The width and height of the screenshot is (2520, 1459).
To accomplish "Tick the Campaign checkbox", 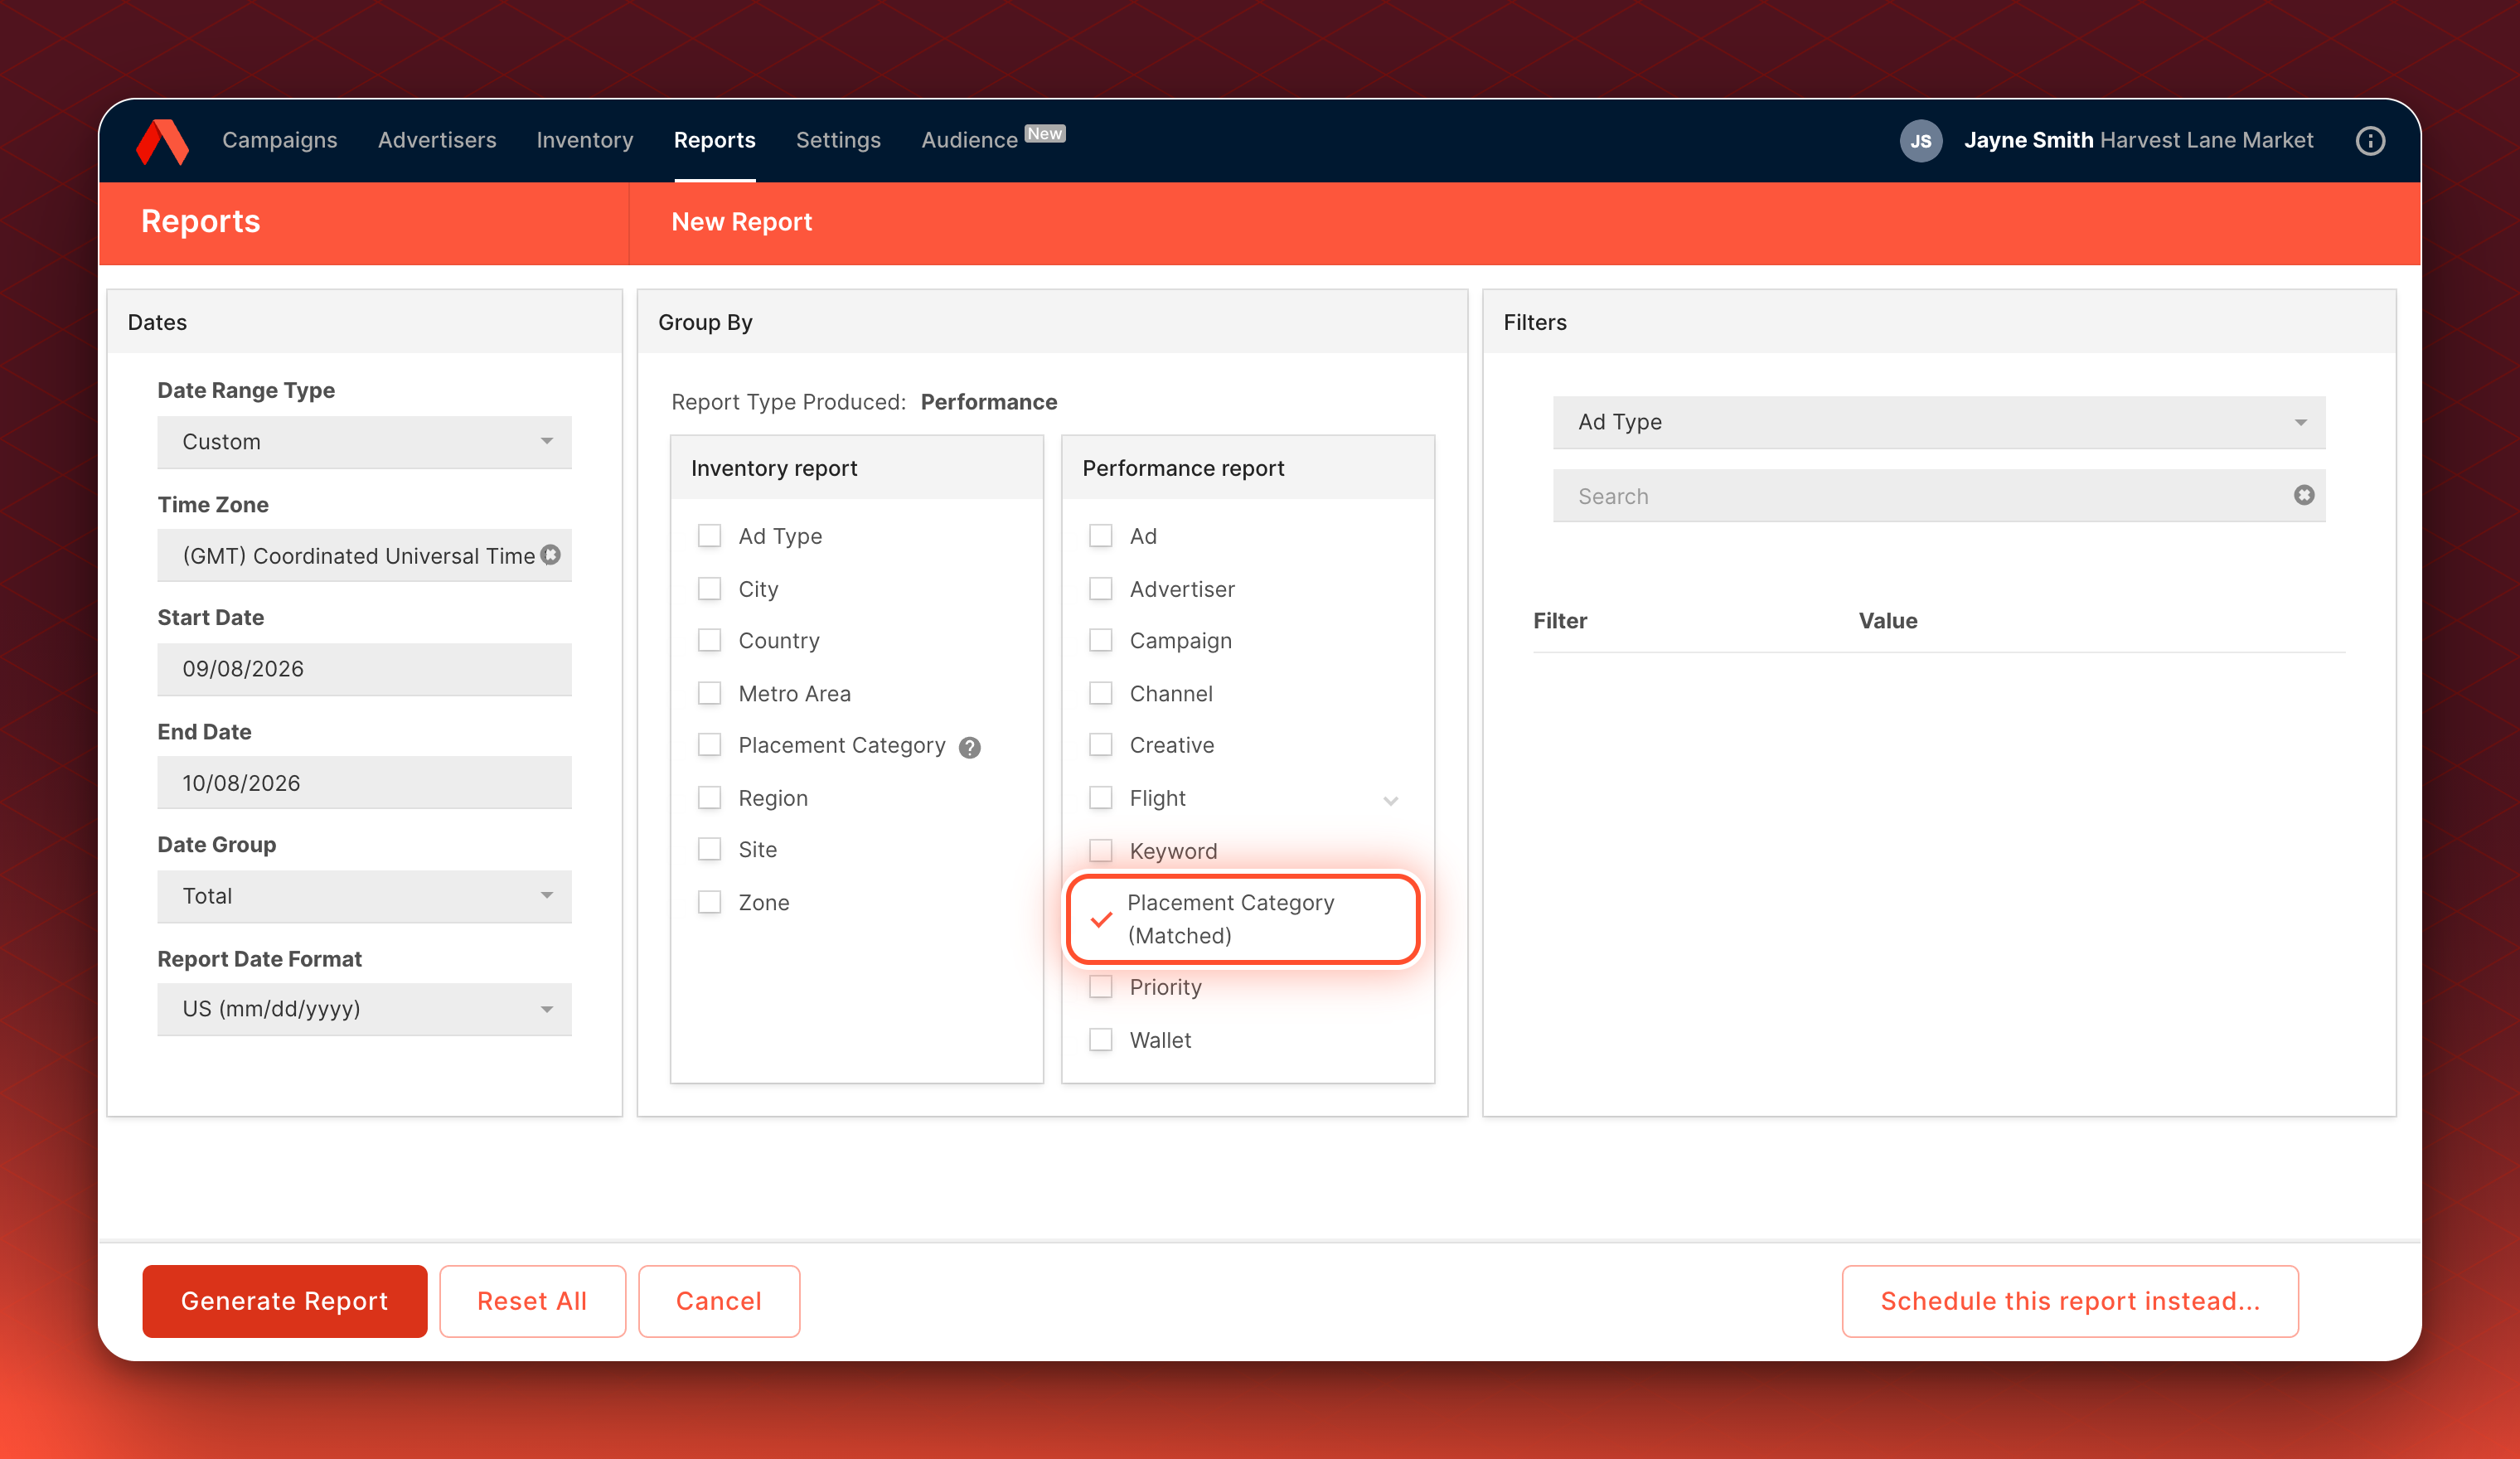I will tap(1100, 640).
